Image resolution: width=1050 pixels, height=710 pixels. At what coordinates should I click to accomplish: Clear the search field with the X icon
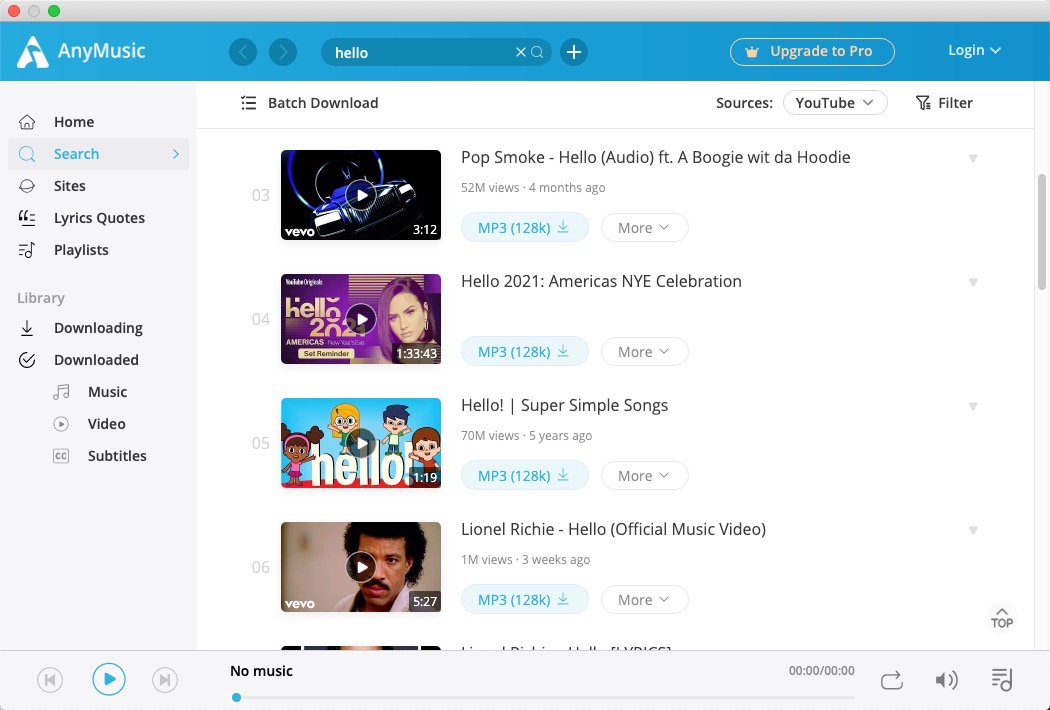[520, 52]
